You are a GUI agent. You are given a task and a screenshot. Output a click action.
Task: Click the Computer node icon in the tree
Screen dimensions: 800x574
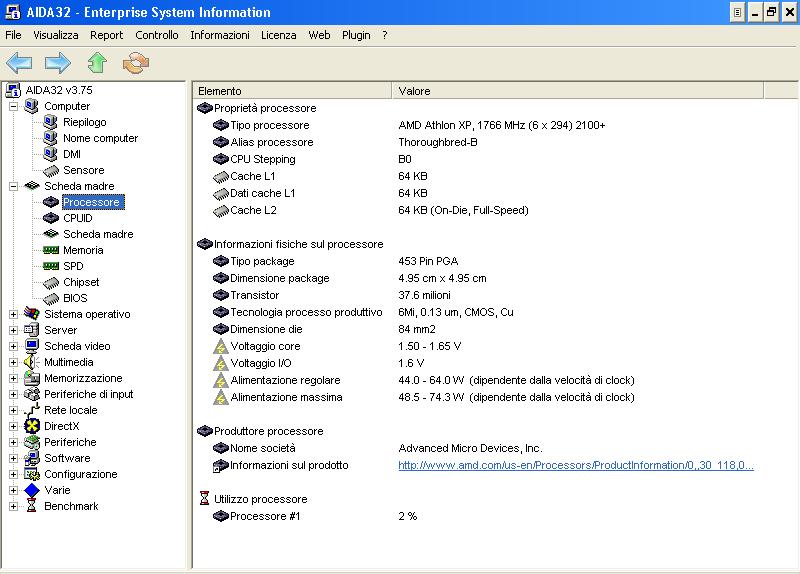coord(32,106)
